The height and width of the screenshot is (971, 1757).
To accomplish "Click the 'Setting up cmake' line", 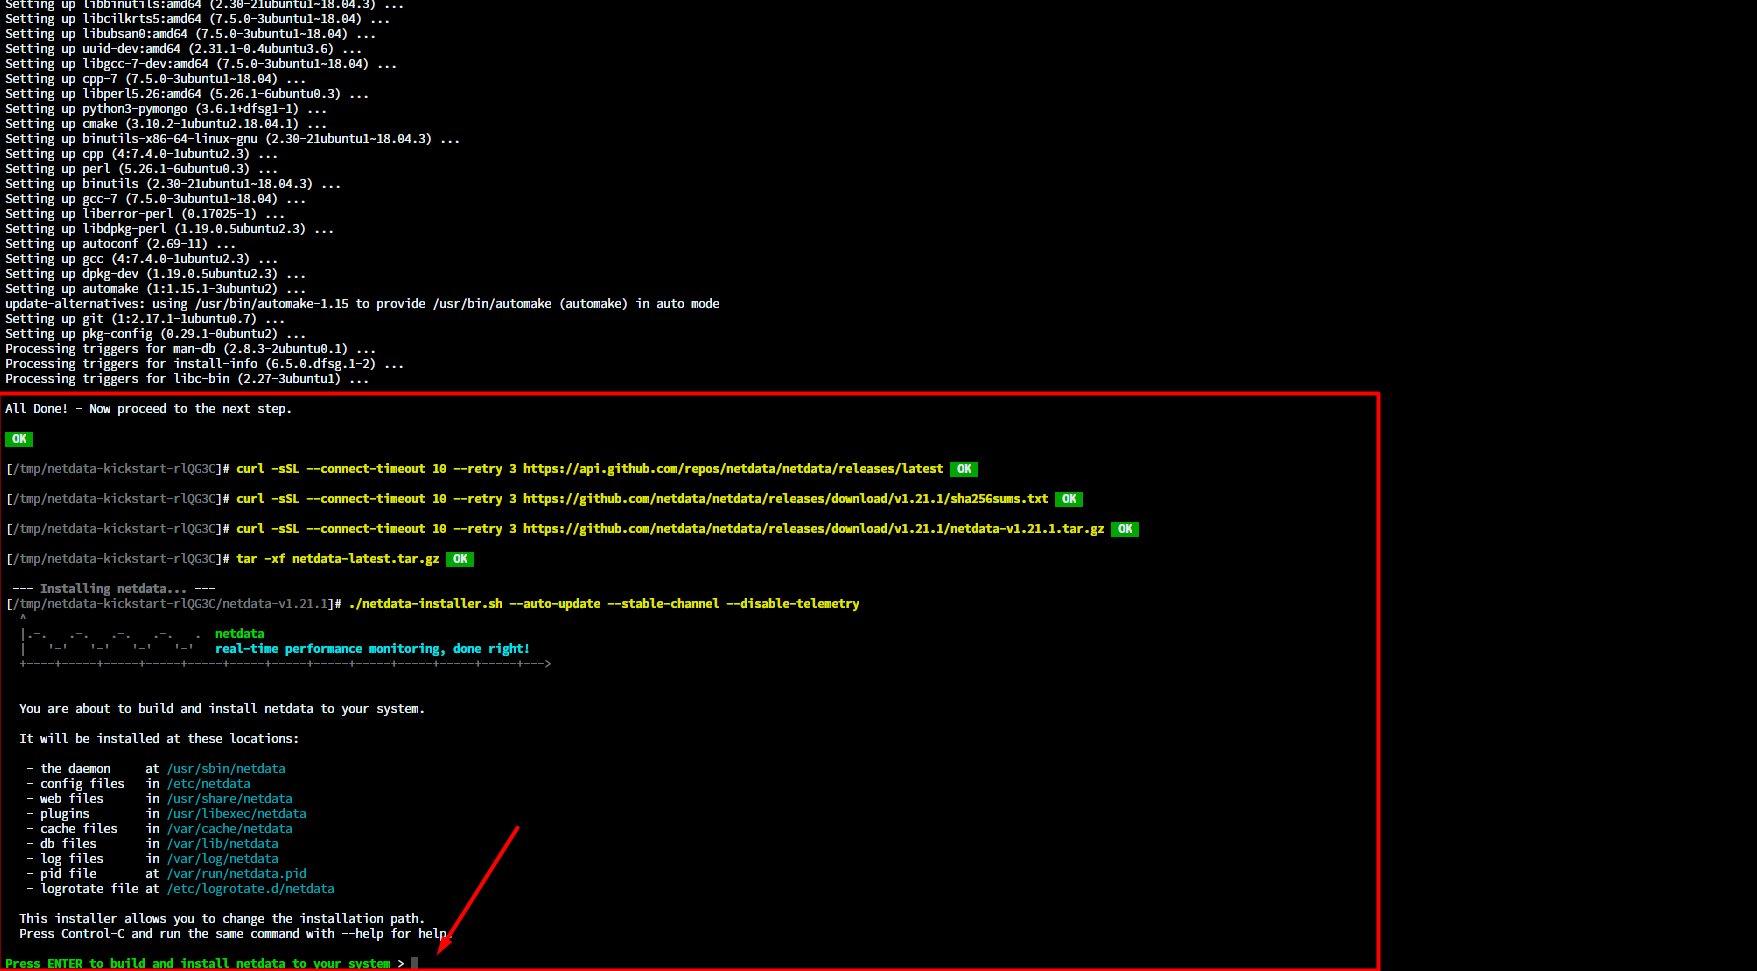I will [166, 124].
